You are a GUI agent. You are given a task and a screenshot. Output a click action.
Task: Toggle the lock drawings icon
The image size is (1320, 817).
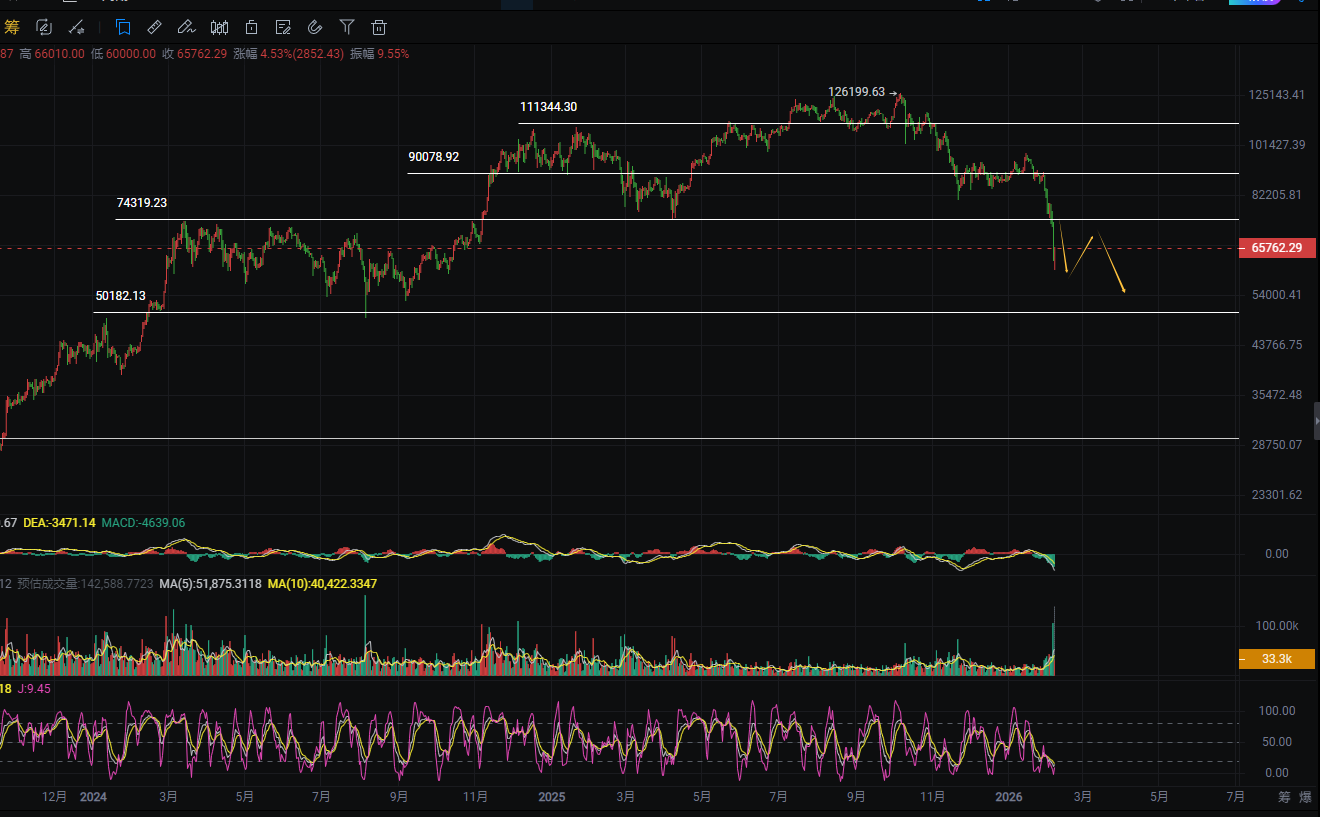(251, 27)
